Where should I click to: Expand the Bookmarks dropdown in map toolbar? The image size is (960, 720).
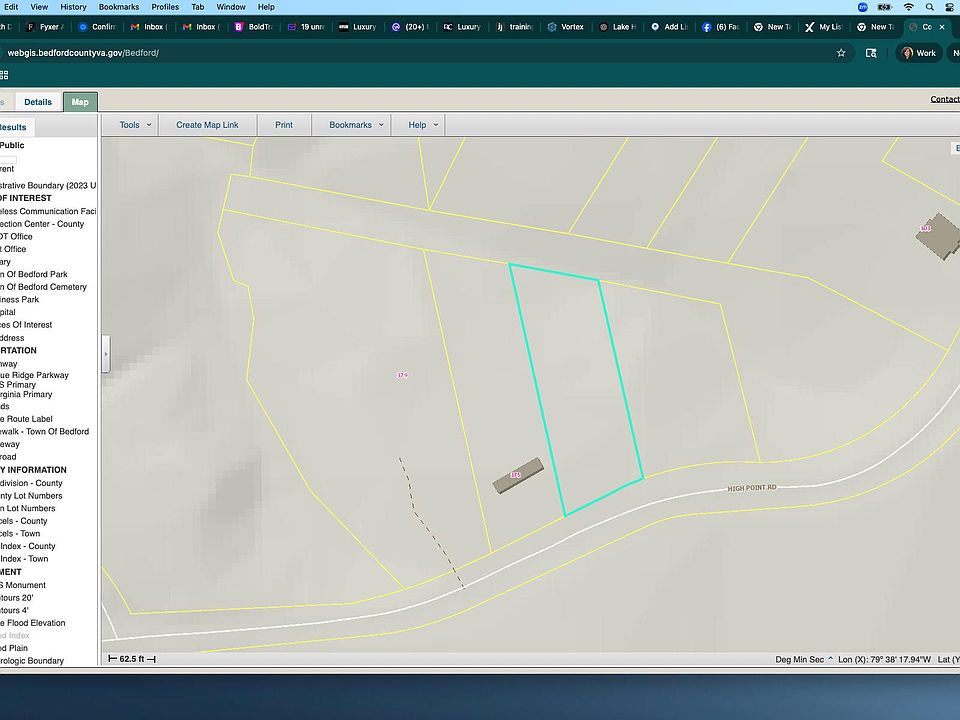point(356,125)
